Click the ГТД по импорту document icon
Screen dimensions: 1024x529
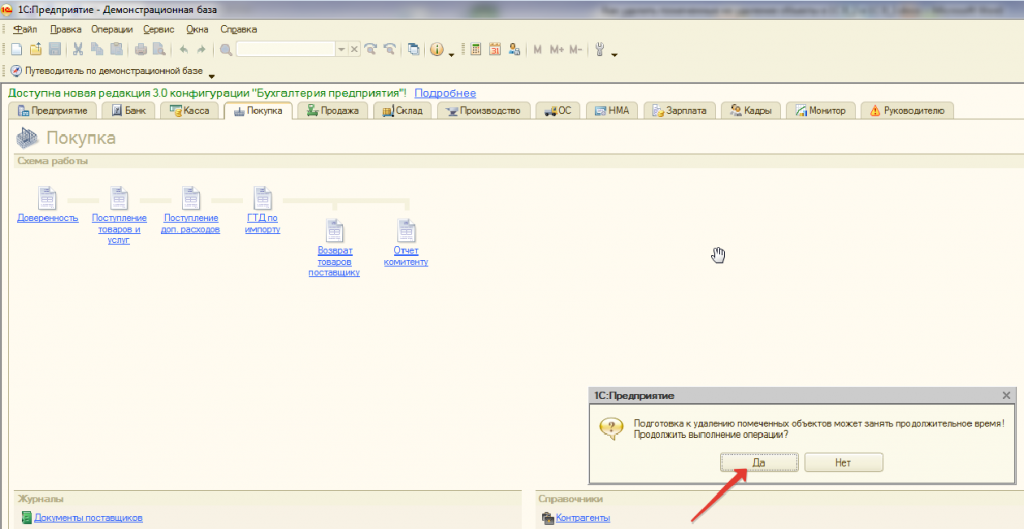point(262,197)
